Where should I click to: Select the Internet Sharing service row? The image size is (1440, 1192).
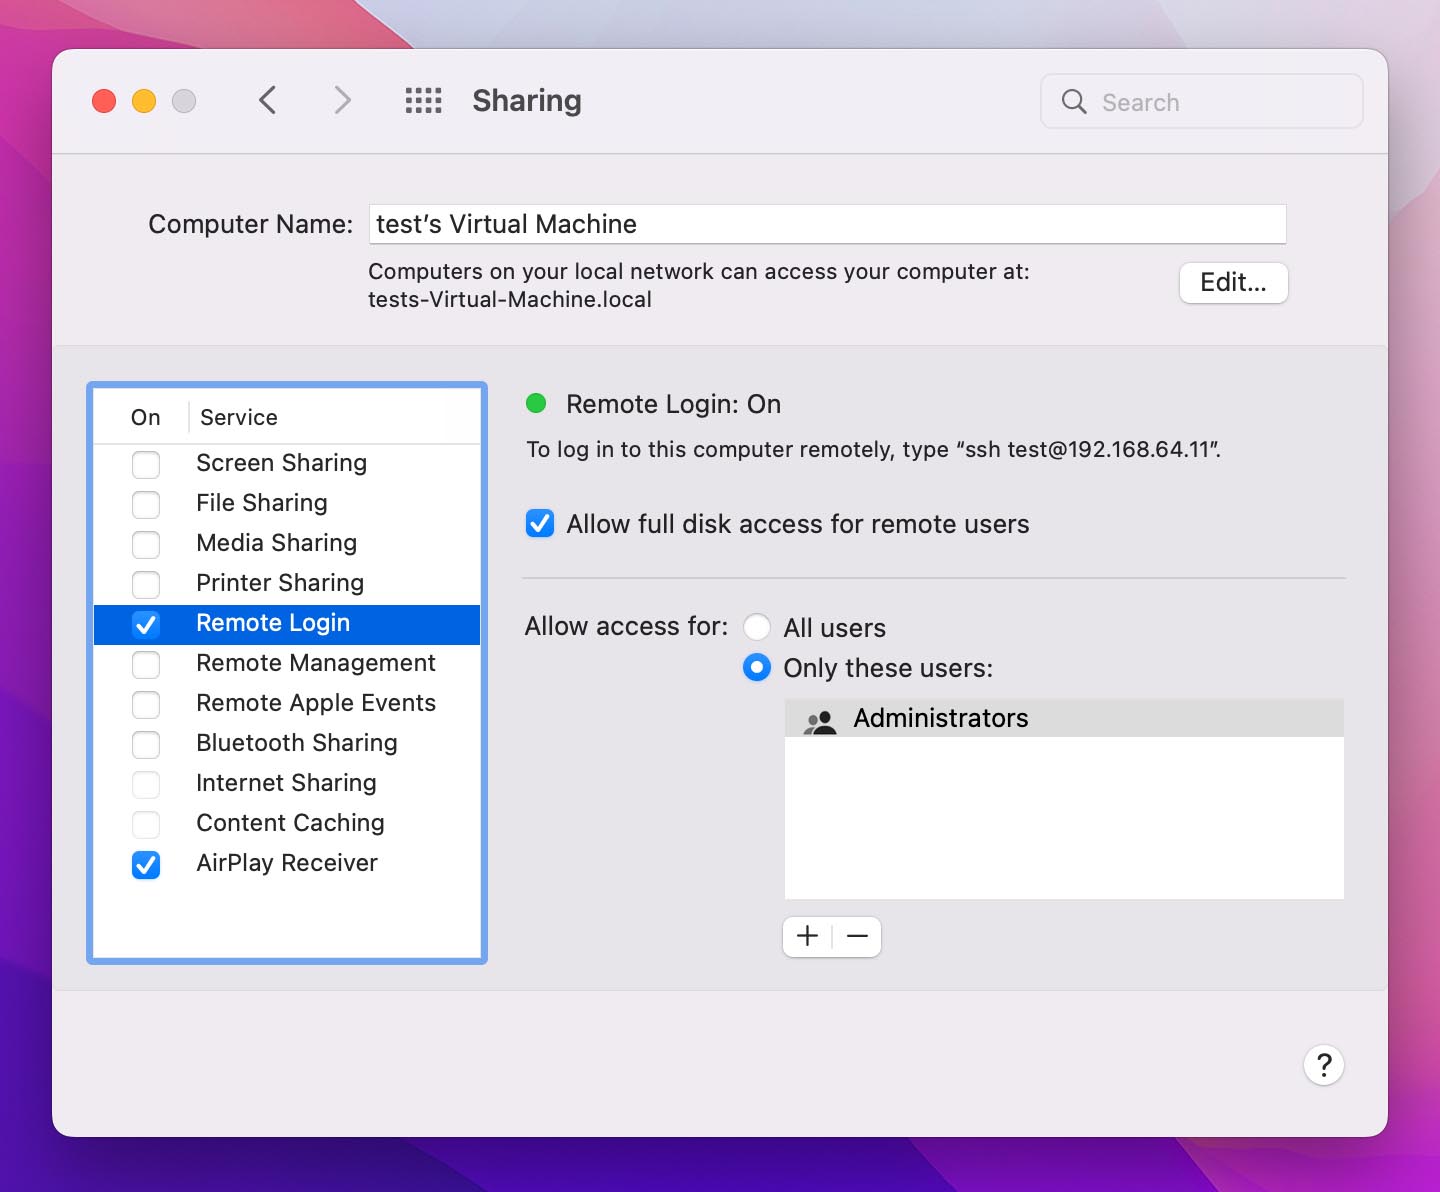coord(287,783)
